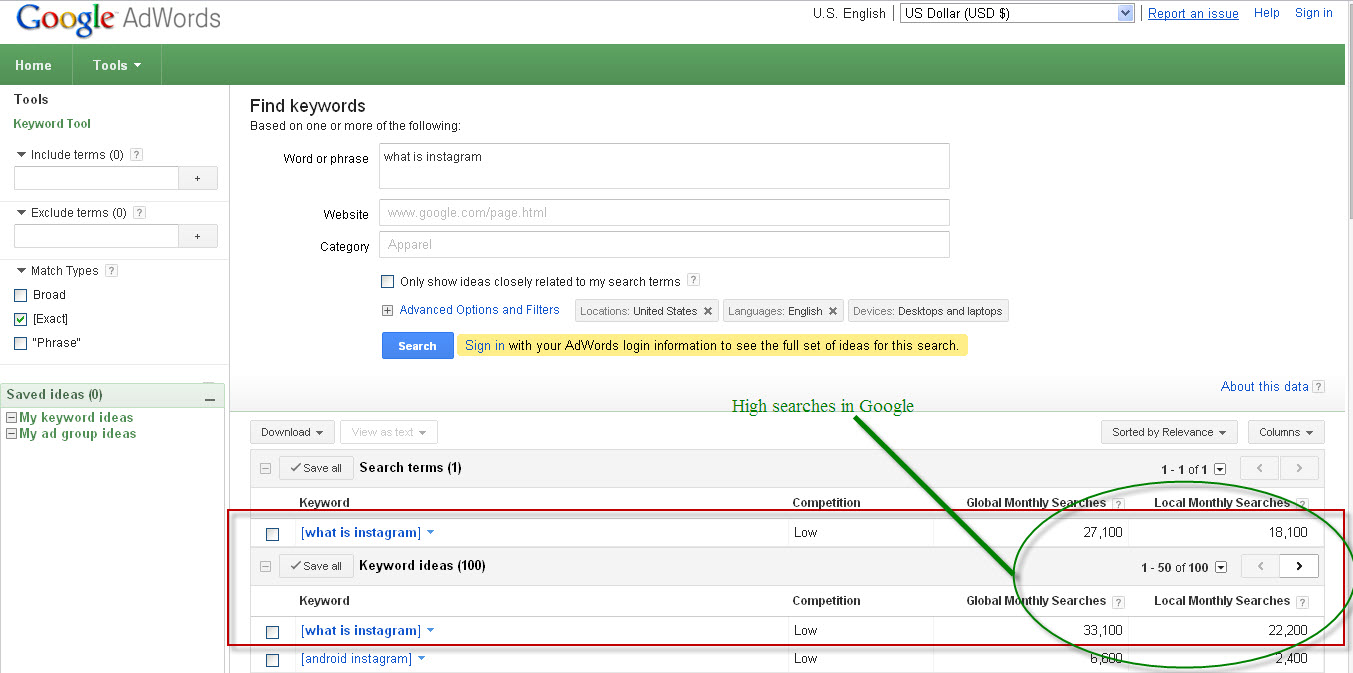Viewport: 1353px width, 673px height.
Task: Click the Report an issue link
Action: pos(1193,14)
